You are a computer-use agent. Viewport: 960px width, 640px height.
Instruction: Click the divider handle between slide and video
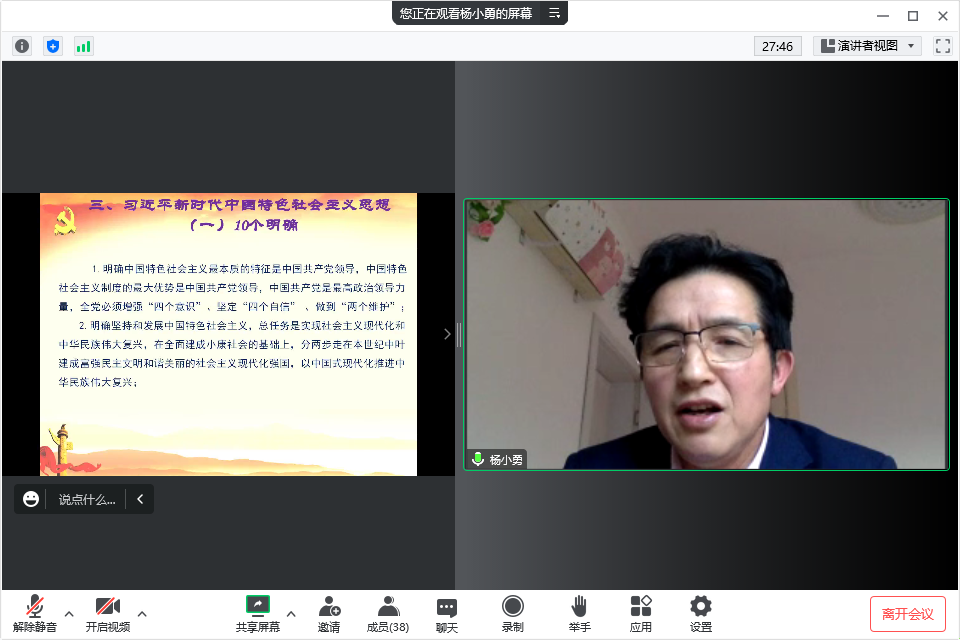(458, 335)
